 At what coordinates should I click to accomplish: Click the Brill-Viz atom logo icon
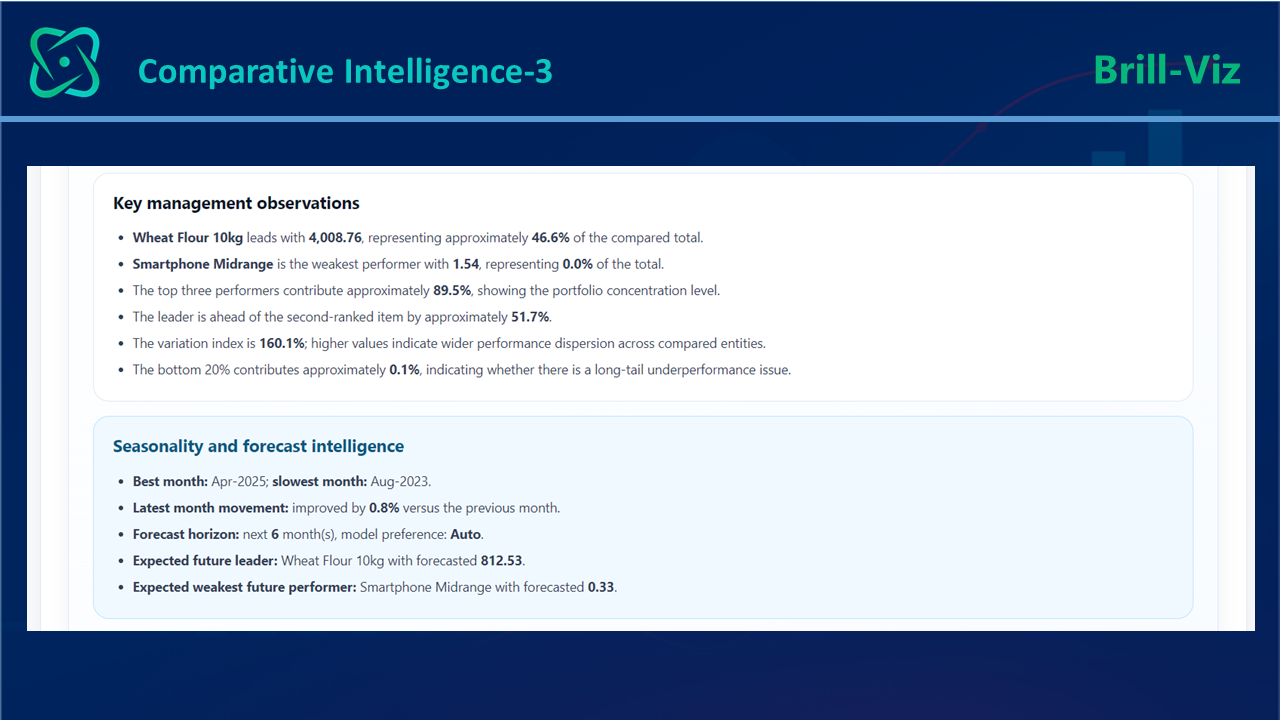(x=65, y=62)
